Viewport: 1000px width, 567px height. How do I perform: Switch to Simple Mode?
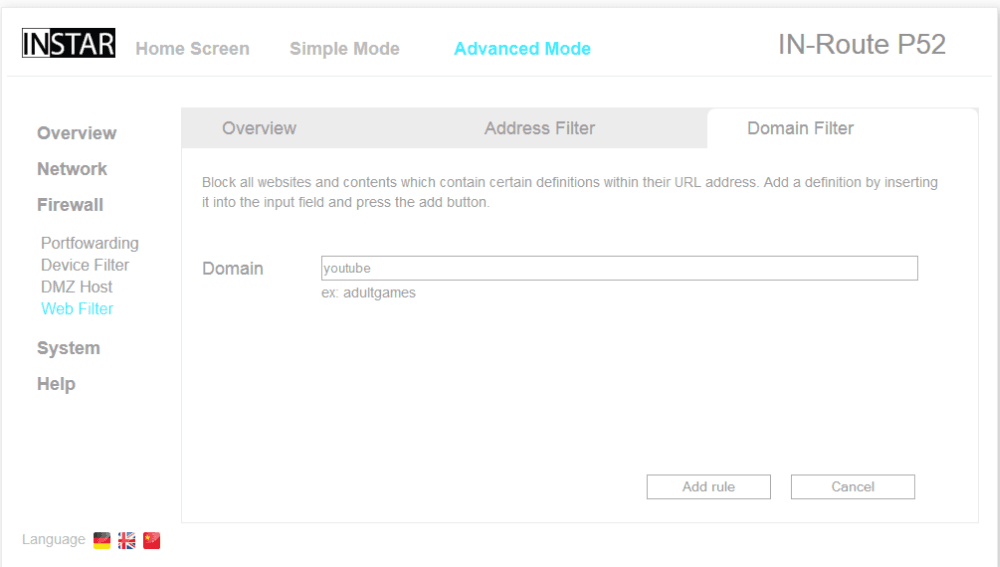click(x=344, y=49)
